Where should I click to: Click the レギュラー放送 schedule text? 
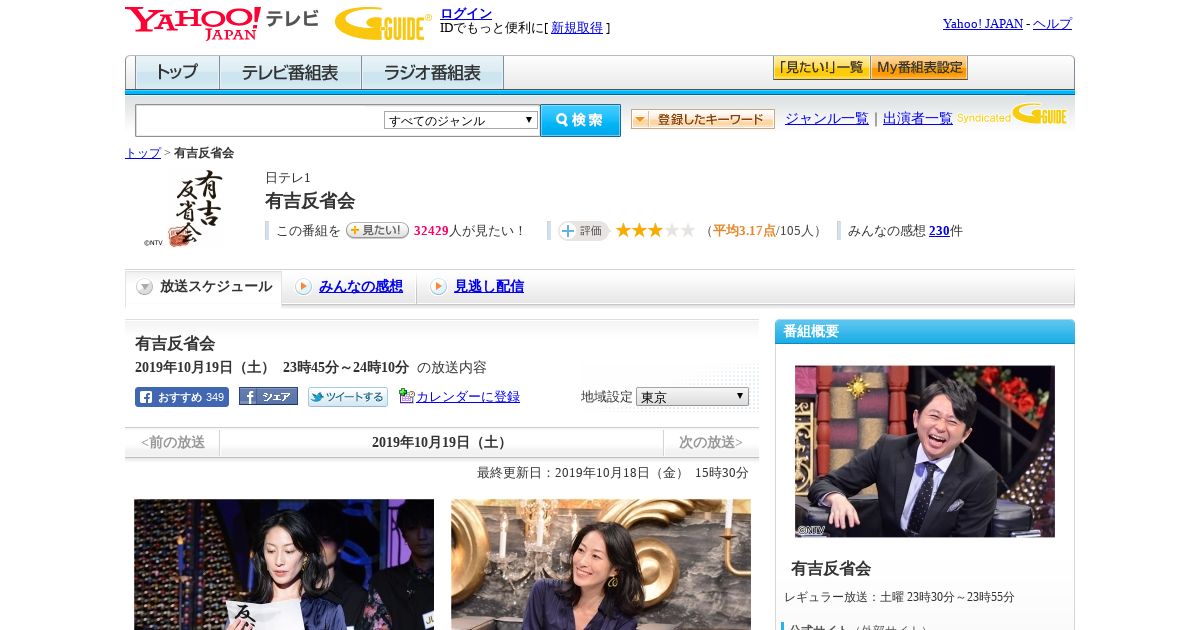899,597
